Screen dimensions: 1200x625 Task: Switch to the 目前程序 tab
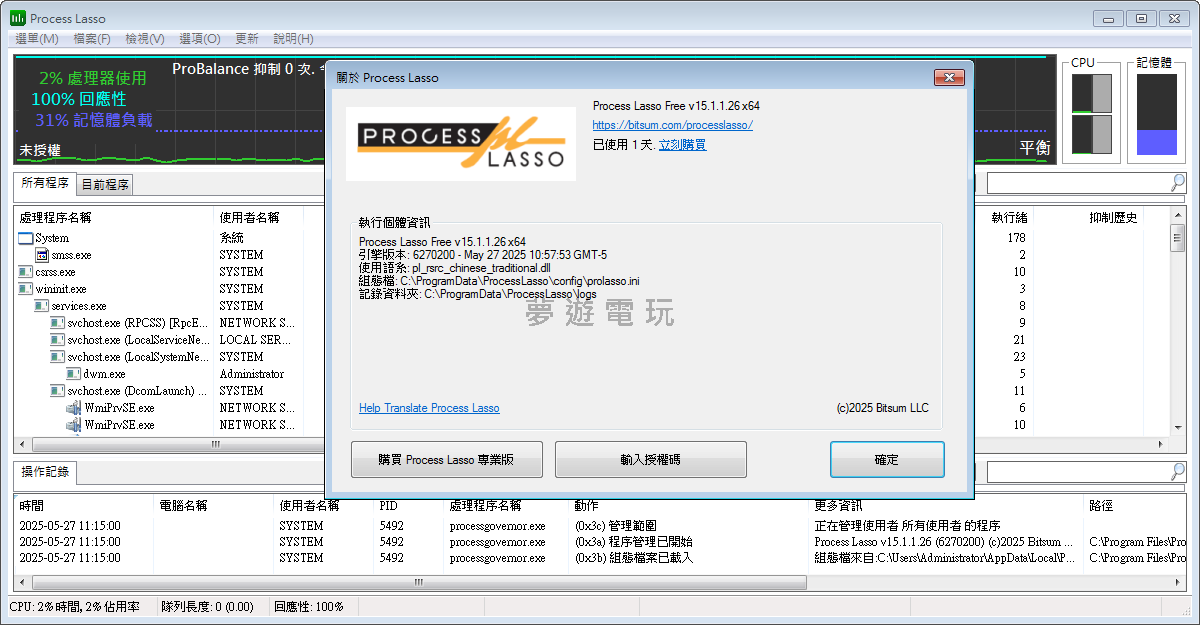tap(105, 185)
